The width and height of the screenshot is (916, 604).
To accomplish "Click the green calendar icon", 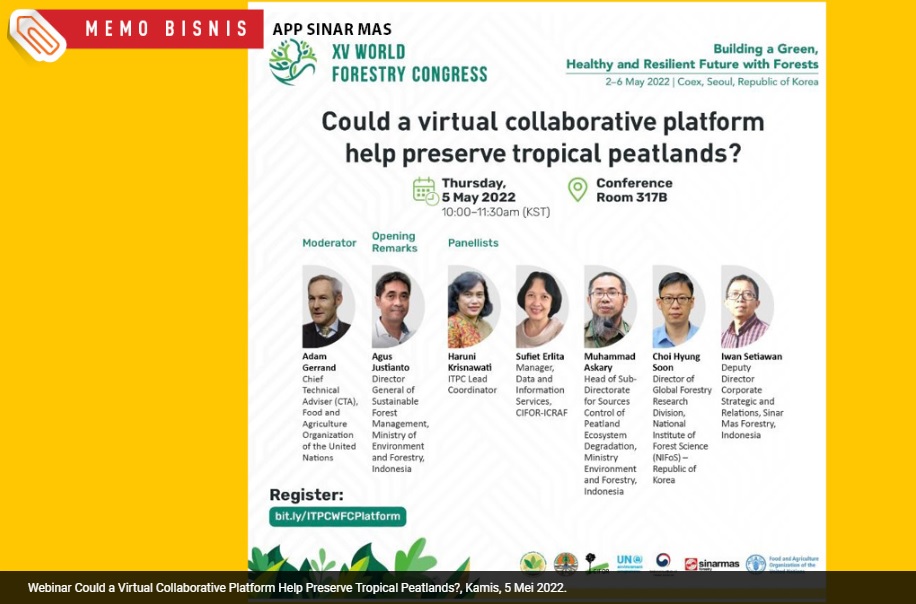I will (x=424, y=190).
